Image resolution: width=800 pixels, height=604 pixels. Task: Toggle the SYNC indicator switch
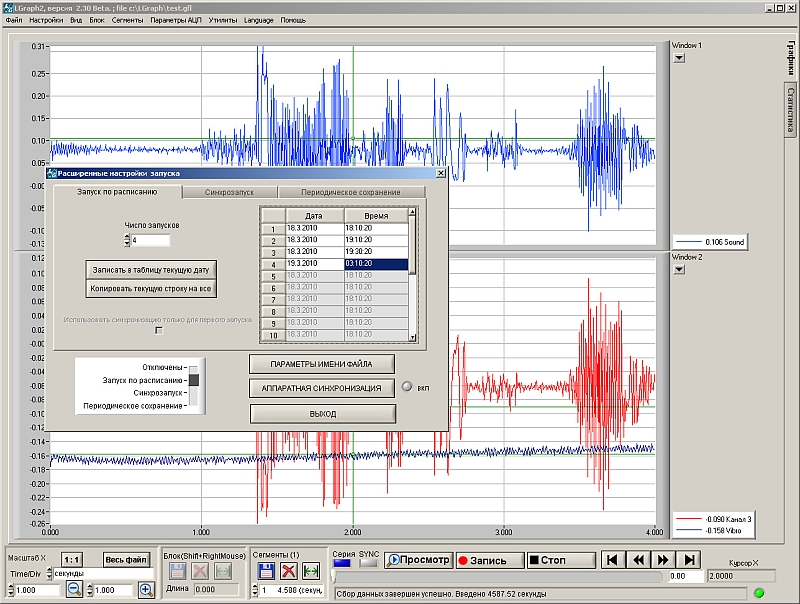click(x=369, y=563)
